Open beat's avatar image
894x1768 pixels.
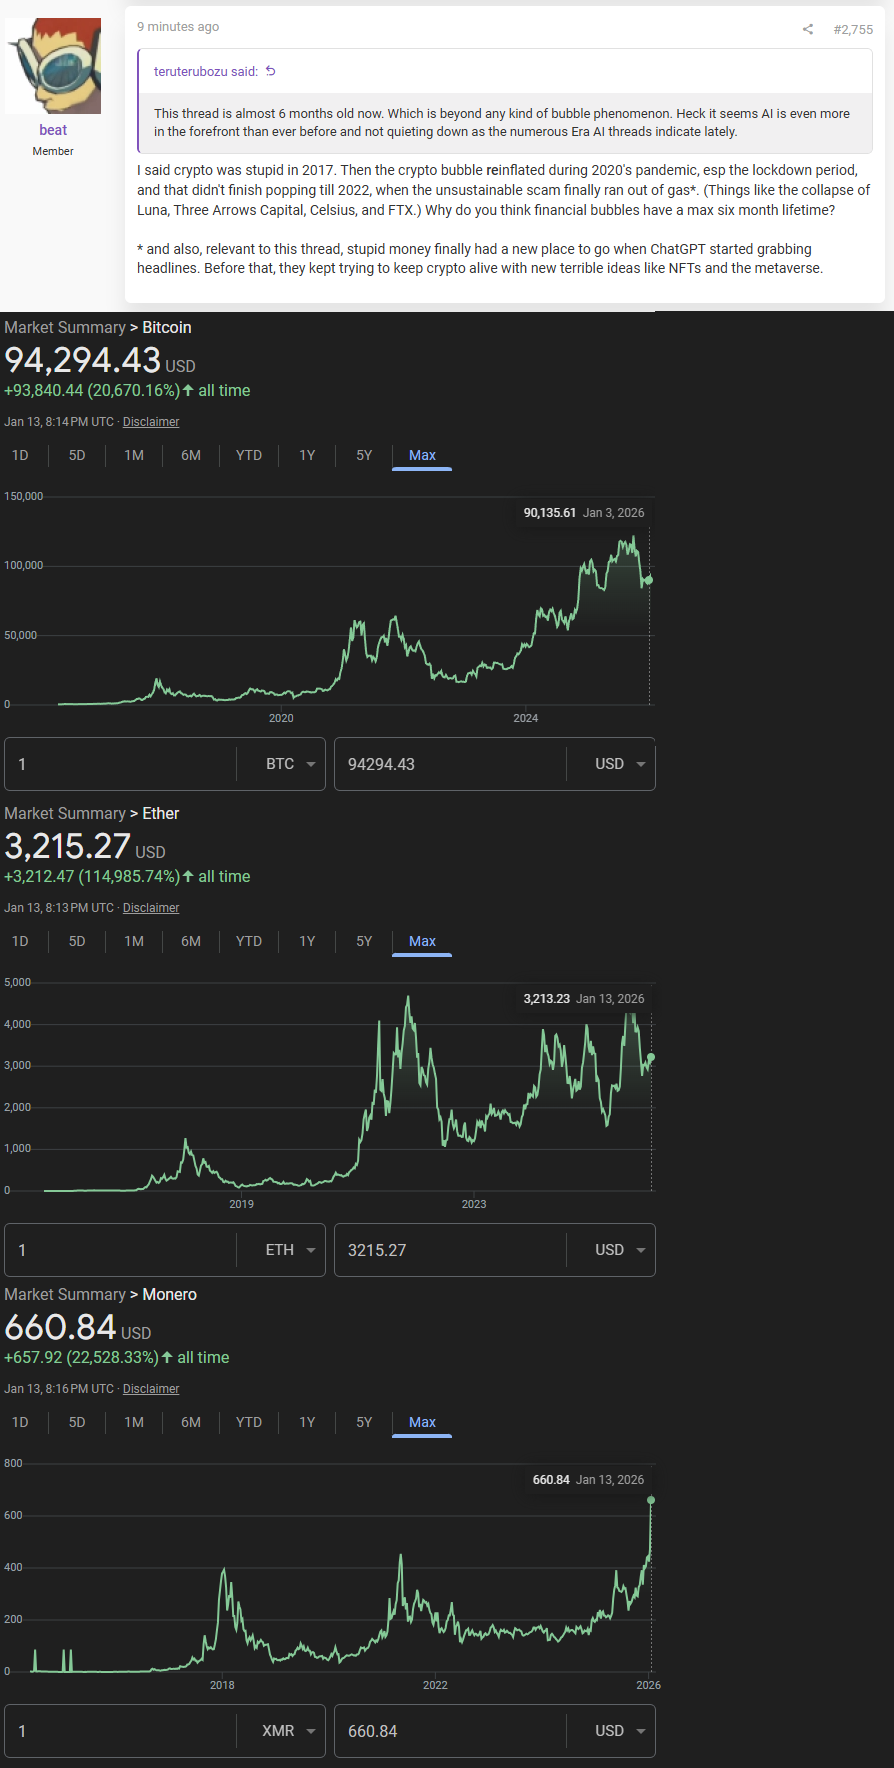(53, 66)
